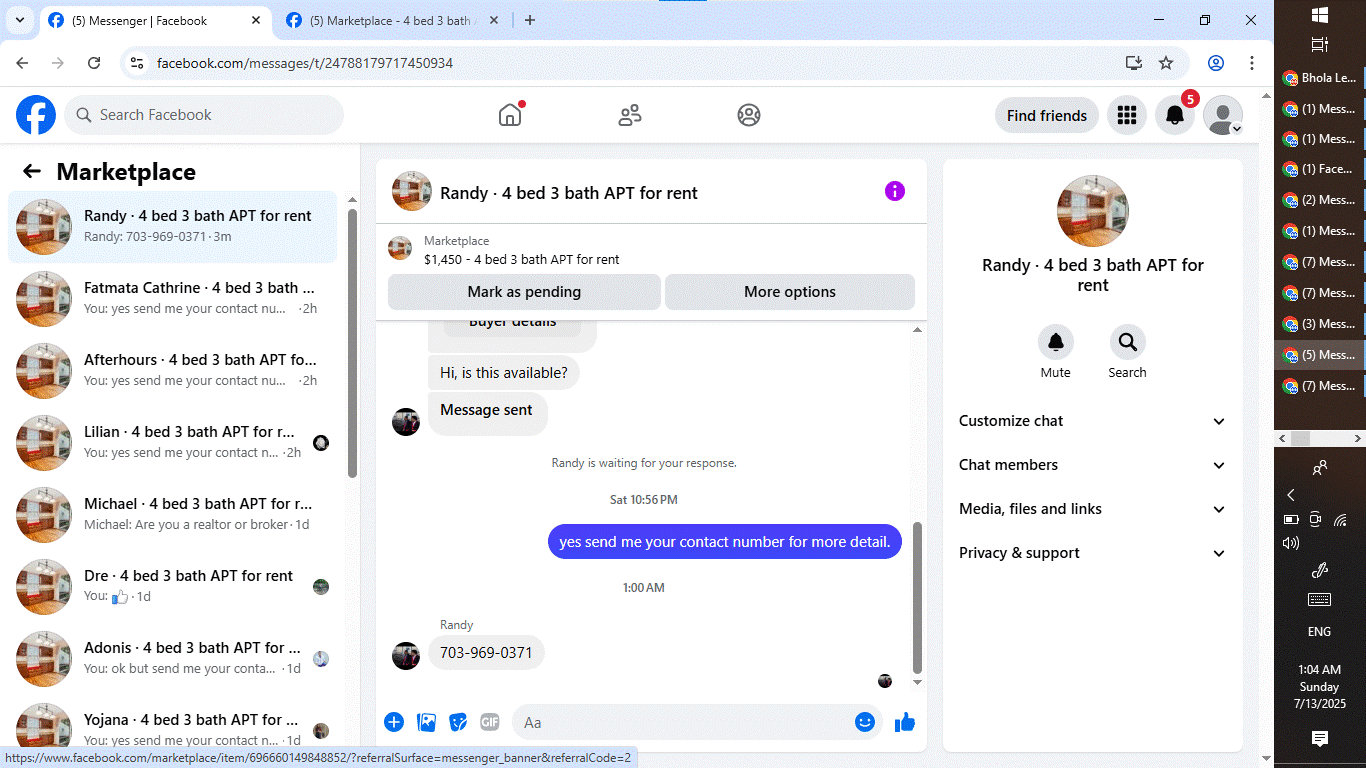
Task: Click the 'Hi, is this available?' message
Action: [504, 373]
